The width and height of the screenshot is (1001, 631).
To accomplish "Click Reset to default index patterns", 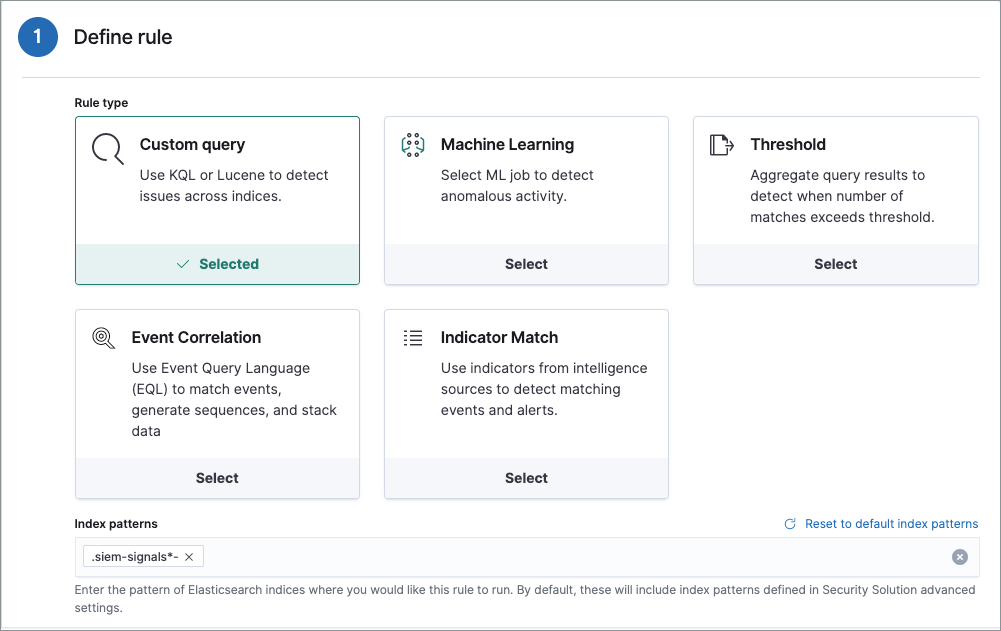I will click(891, 523).
